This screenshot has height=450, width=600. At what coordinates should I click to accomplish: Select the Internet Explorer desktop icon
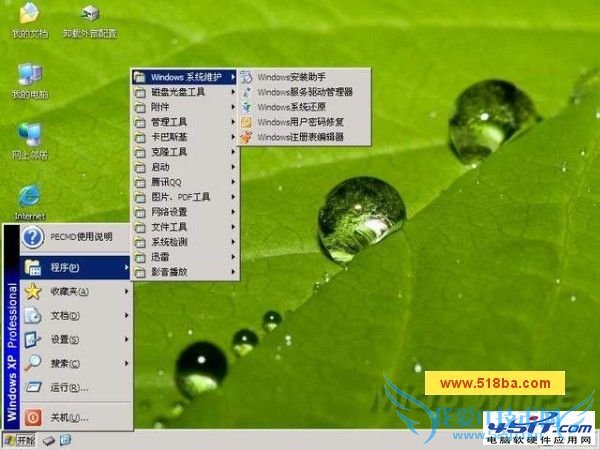pos(29,202)
